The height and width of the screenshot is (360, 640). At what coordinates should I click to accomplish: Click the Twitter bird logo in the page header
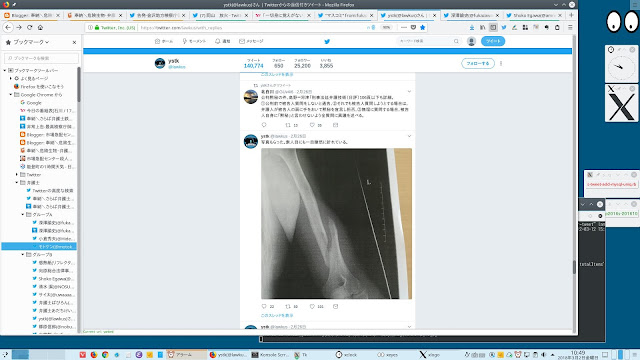tap(327, 41)
